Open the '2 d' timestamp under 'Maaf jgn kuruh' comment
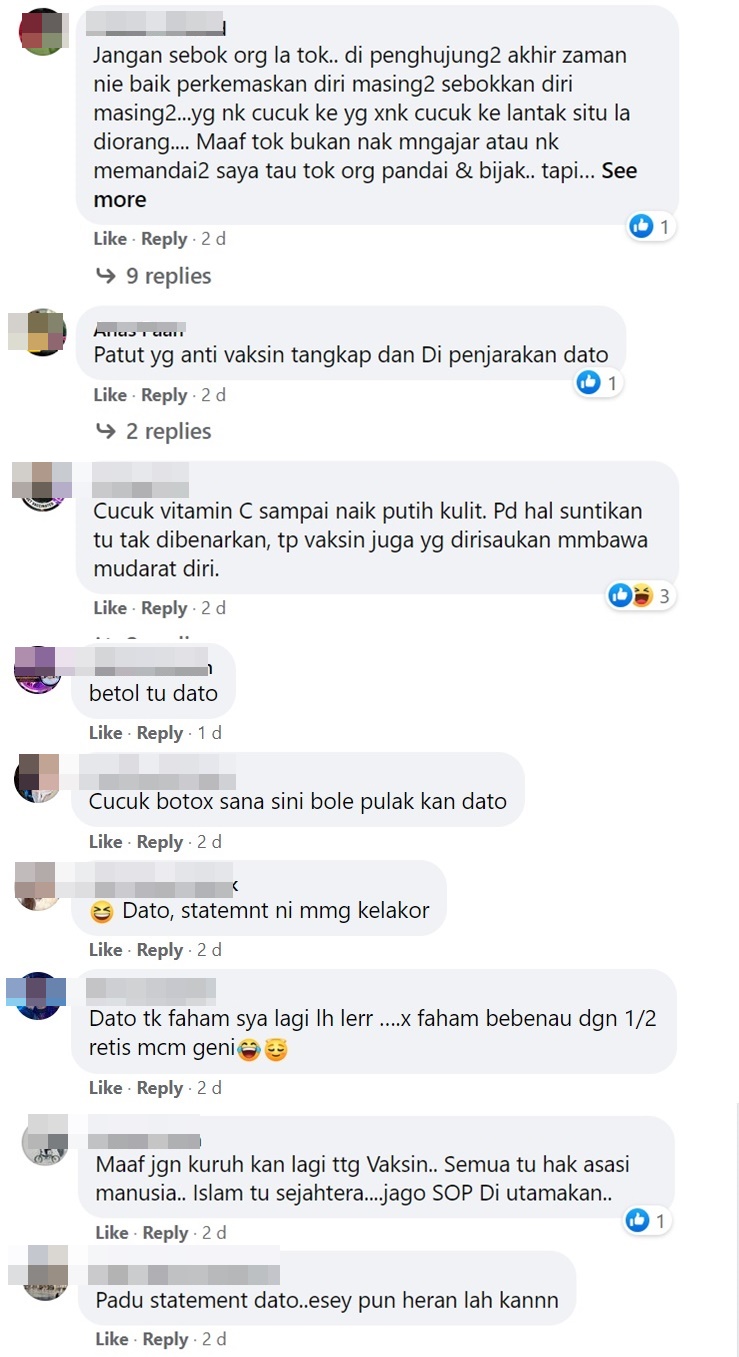Image resolution: width=739 pixels, height=1357 pixels. (x=214, y=1233)
